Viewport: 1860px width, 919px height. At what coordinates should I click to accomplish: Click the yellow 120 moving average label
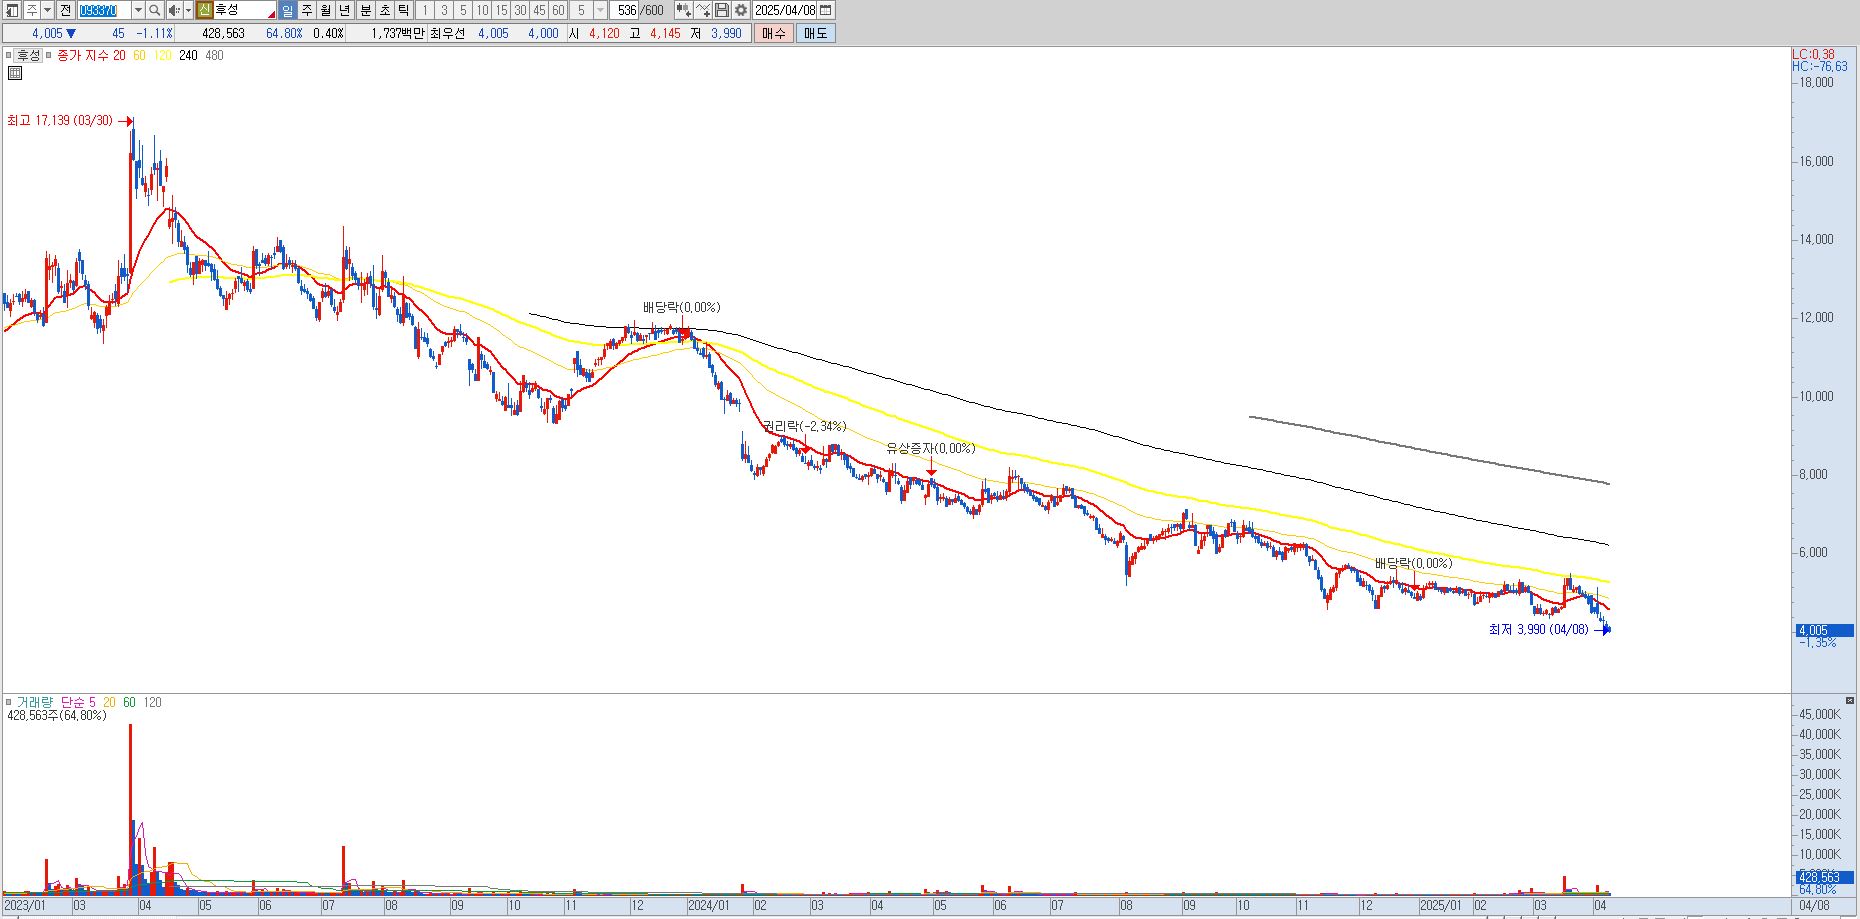(163, 55)
